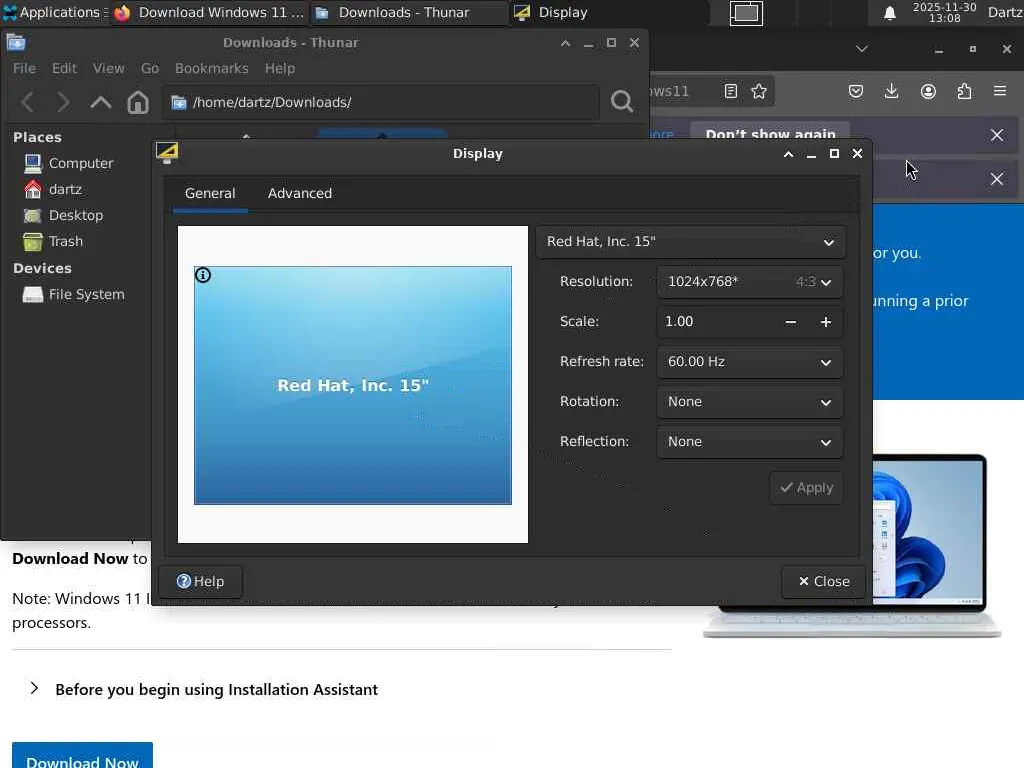Open the Firefox downloads icon
Screen dimensions: 1024x768
tap(891, 91)
